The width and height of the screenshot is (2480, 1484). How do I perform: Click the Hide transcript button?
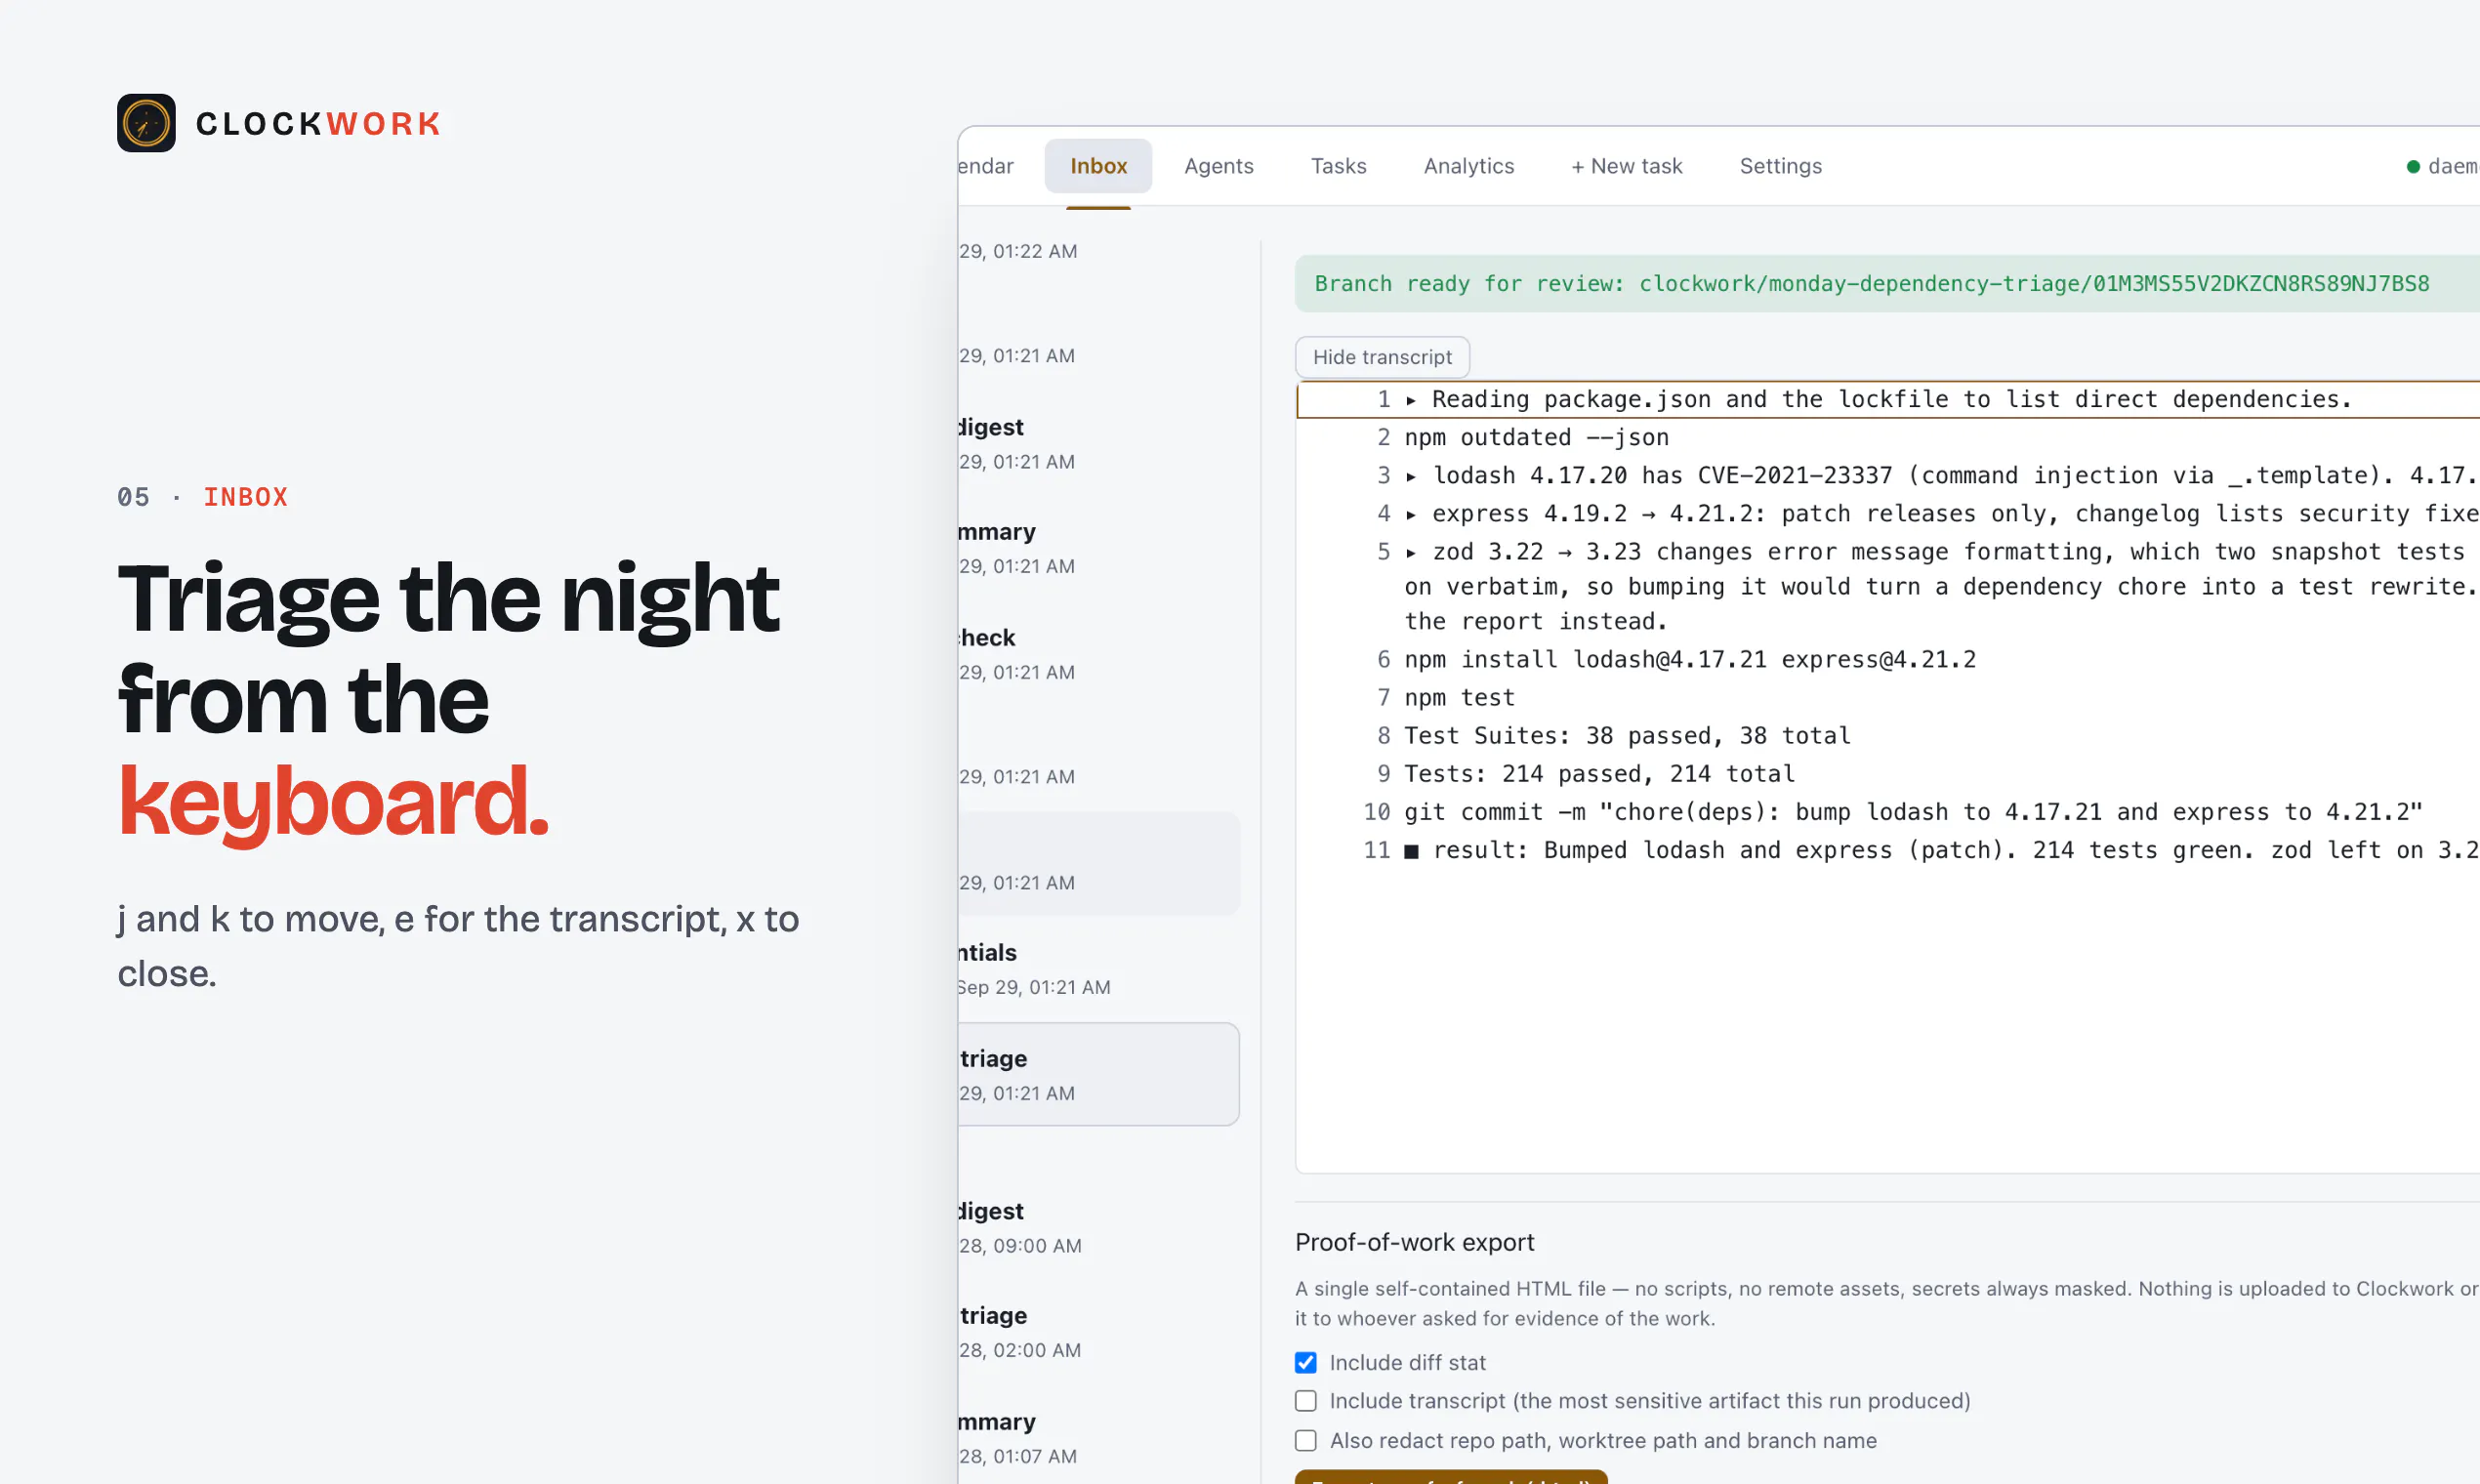pyautogui.click(x=1382, y=357)
